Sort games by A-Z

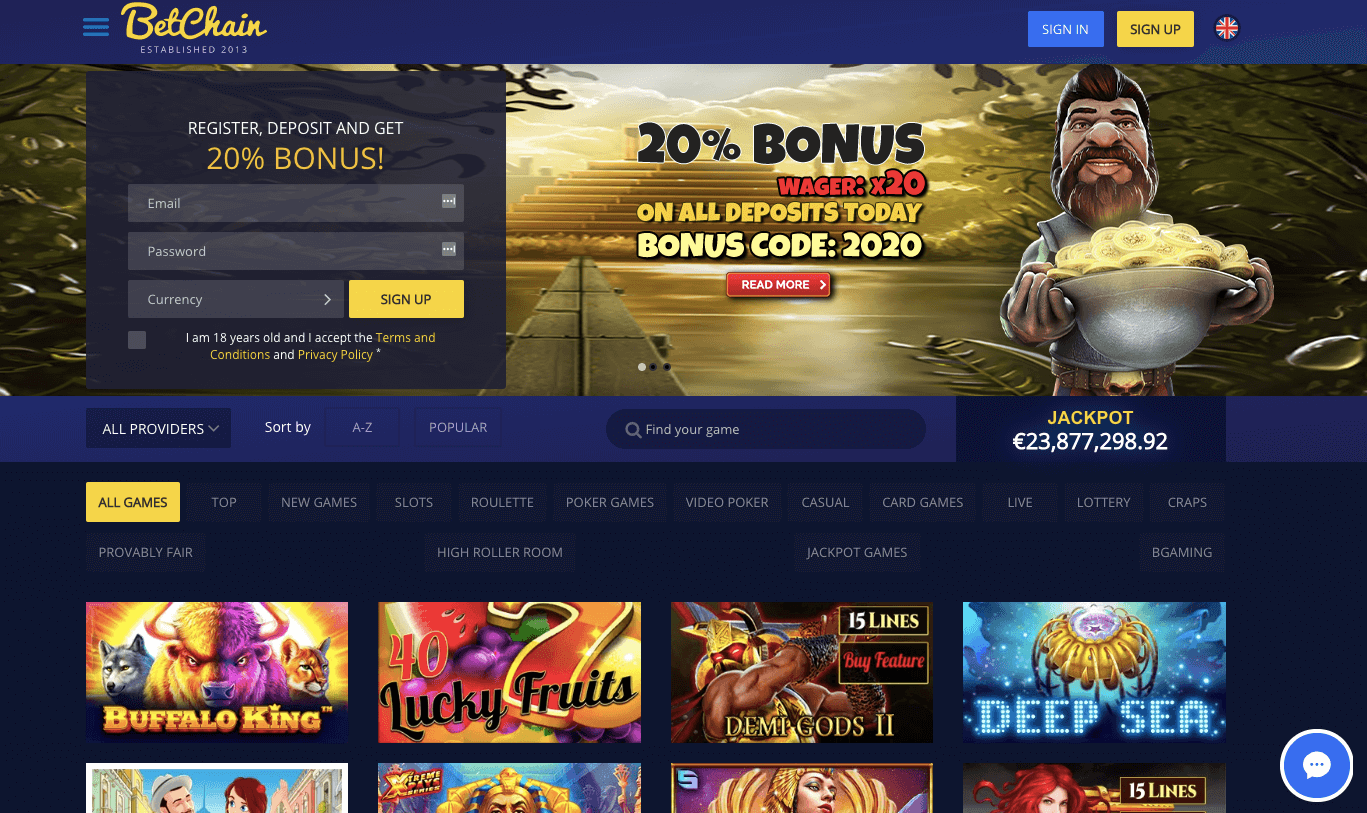(x=363, y=427)
